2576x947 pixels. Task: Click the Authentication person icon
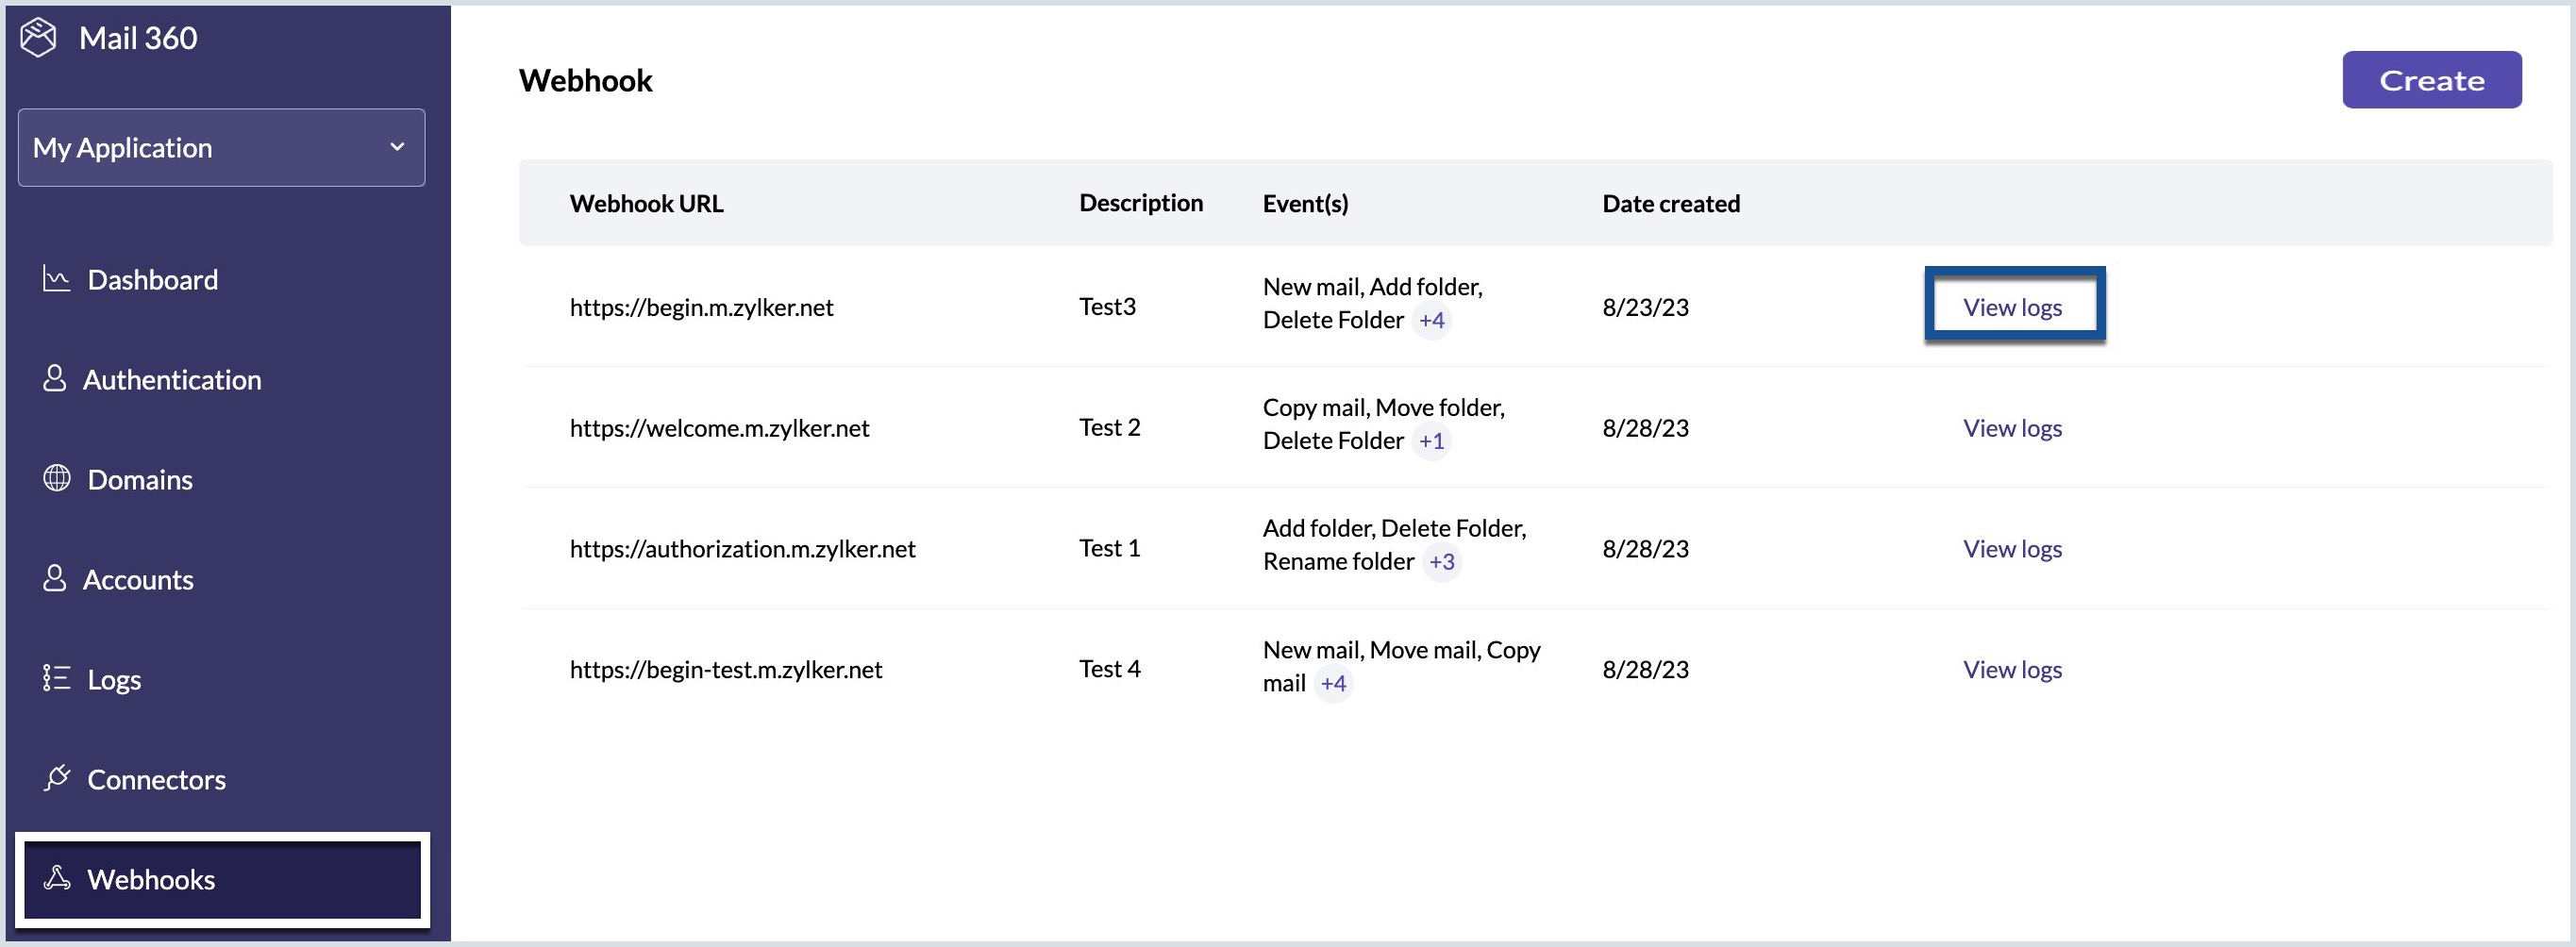(55, 378)
